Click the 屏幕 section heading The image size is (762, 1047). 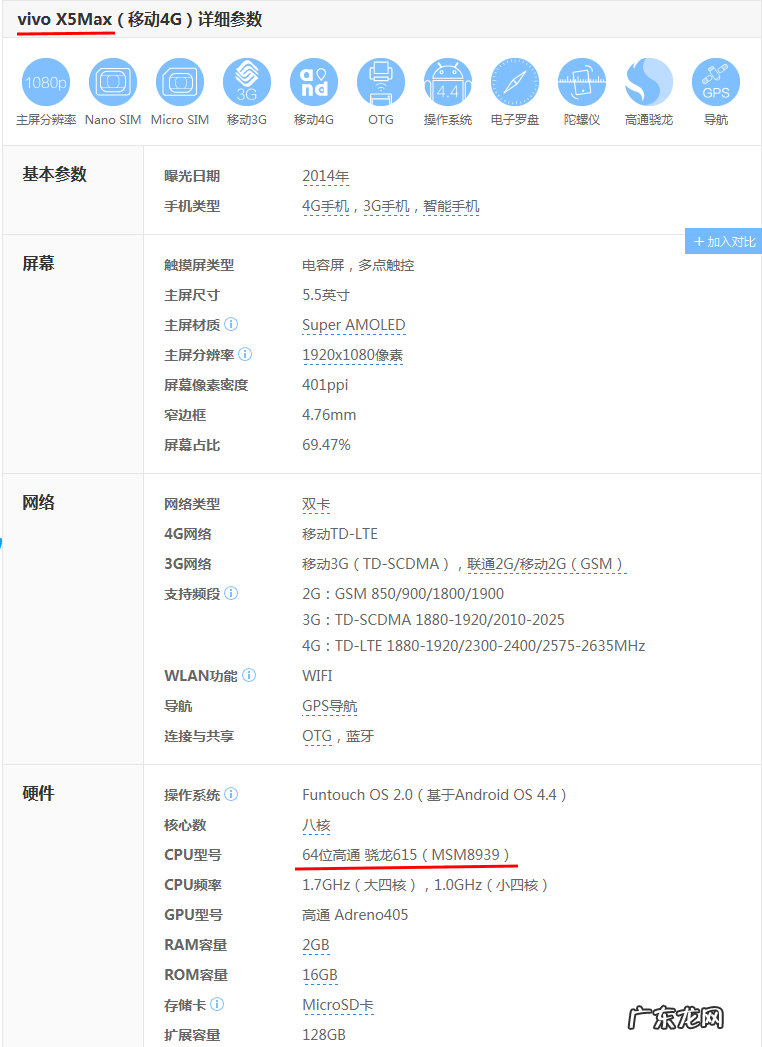pyautogui.click(x=38, y=263)
